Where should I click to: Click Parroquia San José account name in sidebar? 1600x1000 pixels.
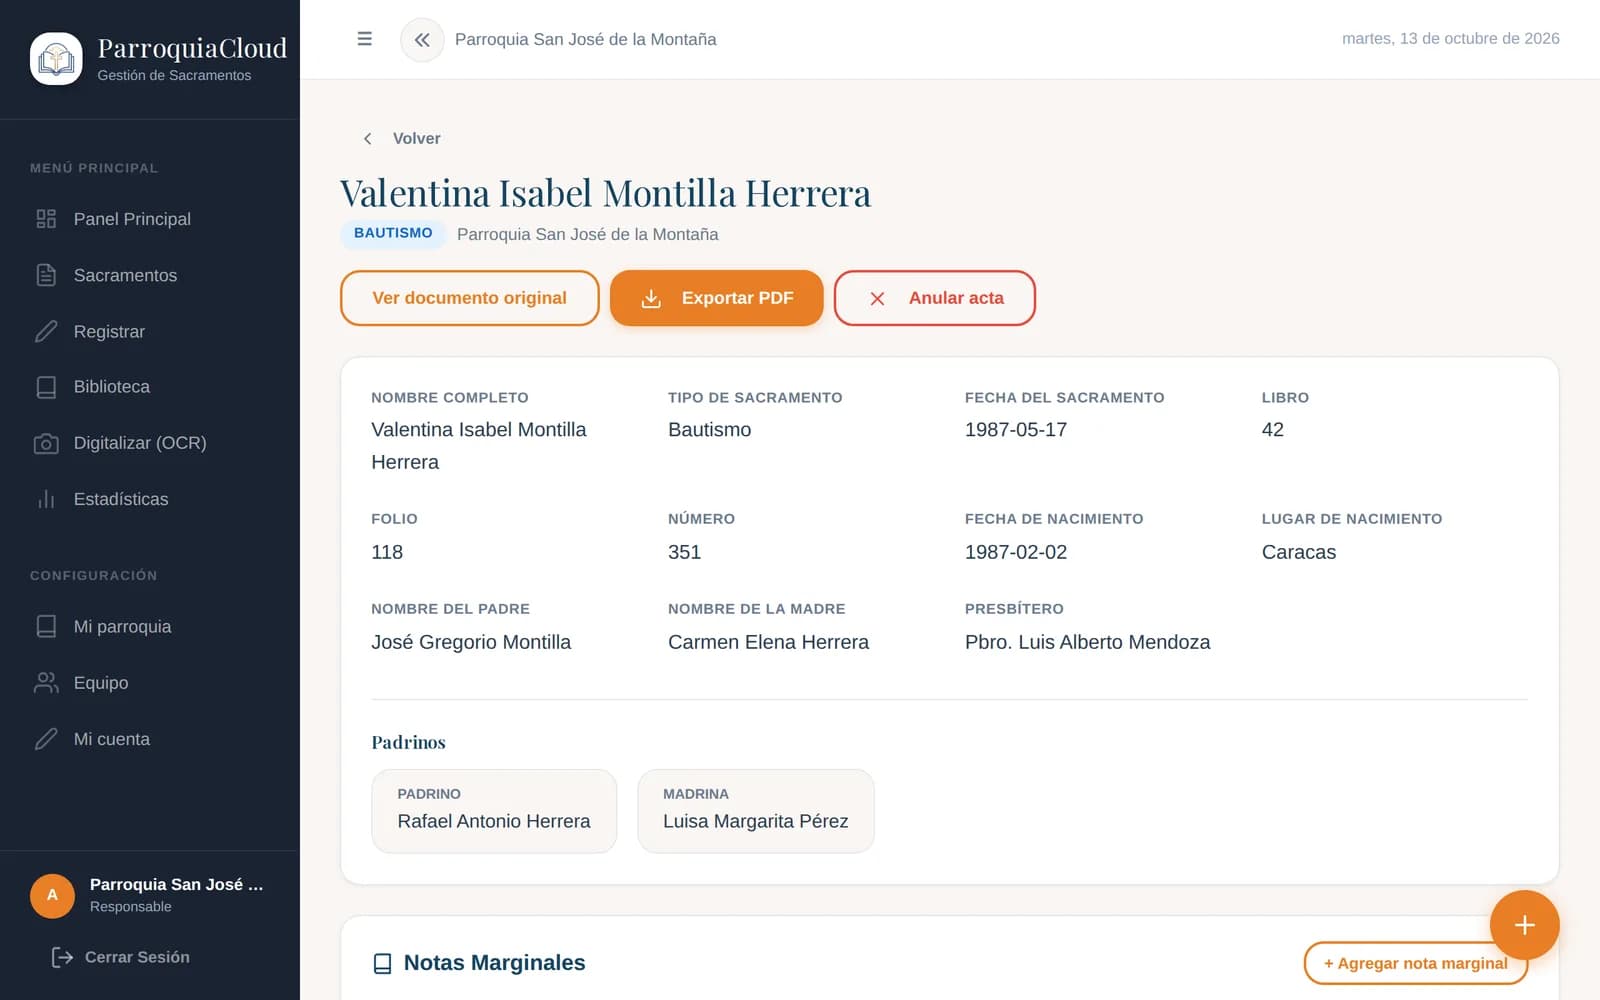tap(177, 885)
